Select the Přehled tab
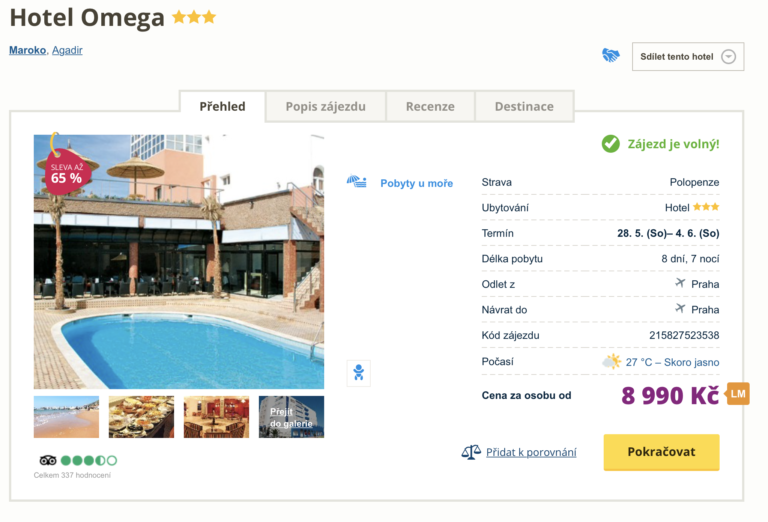 (x=222, y=106)
